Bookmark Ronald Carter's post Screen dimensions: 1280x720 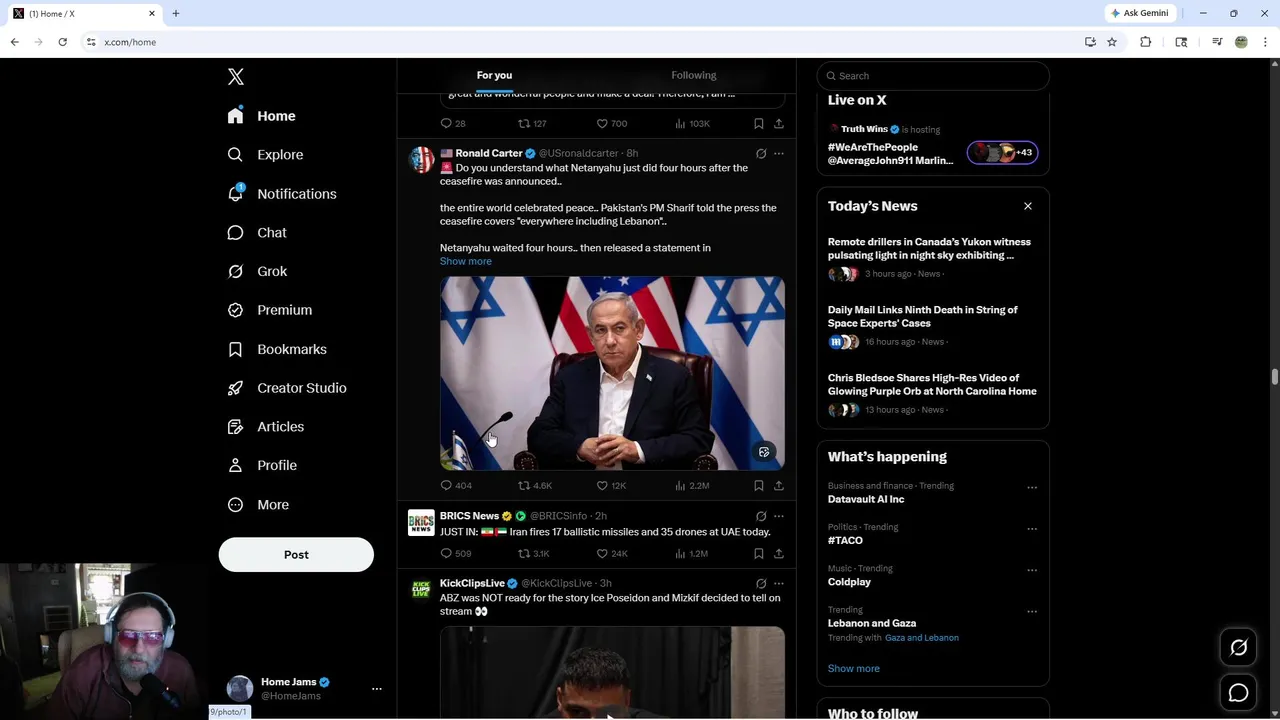[759, 486]
